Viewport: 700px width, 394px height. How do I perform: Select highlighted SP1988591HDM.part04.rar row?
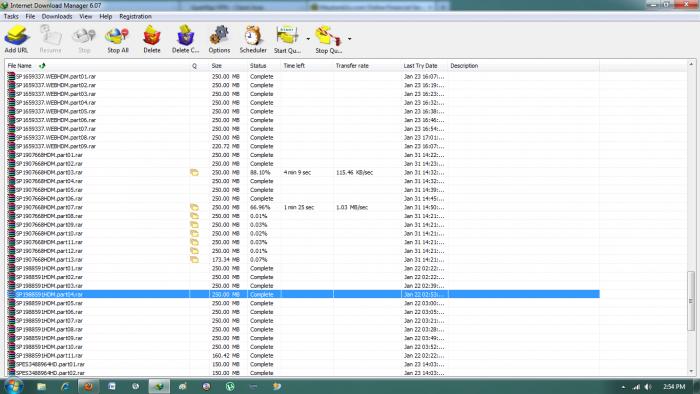coord(303,294)
